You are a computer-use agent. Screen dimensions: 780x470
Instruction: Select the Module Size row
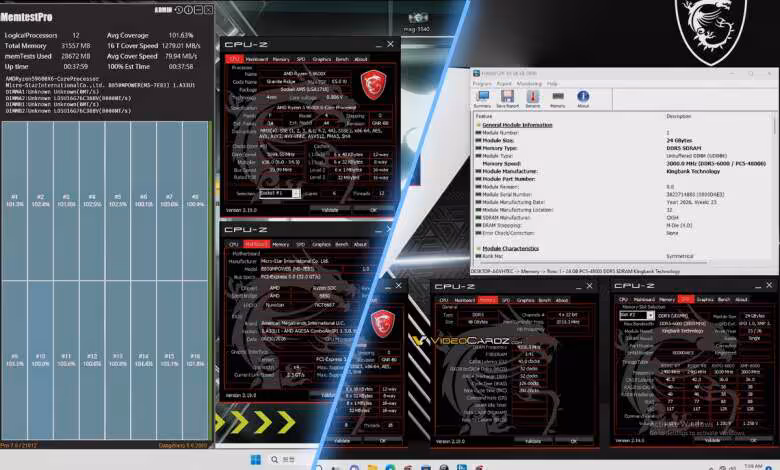[x=622, y=140]
